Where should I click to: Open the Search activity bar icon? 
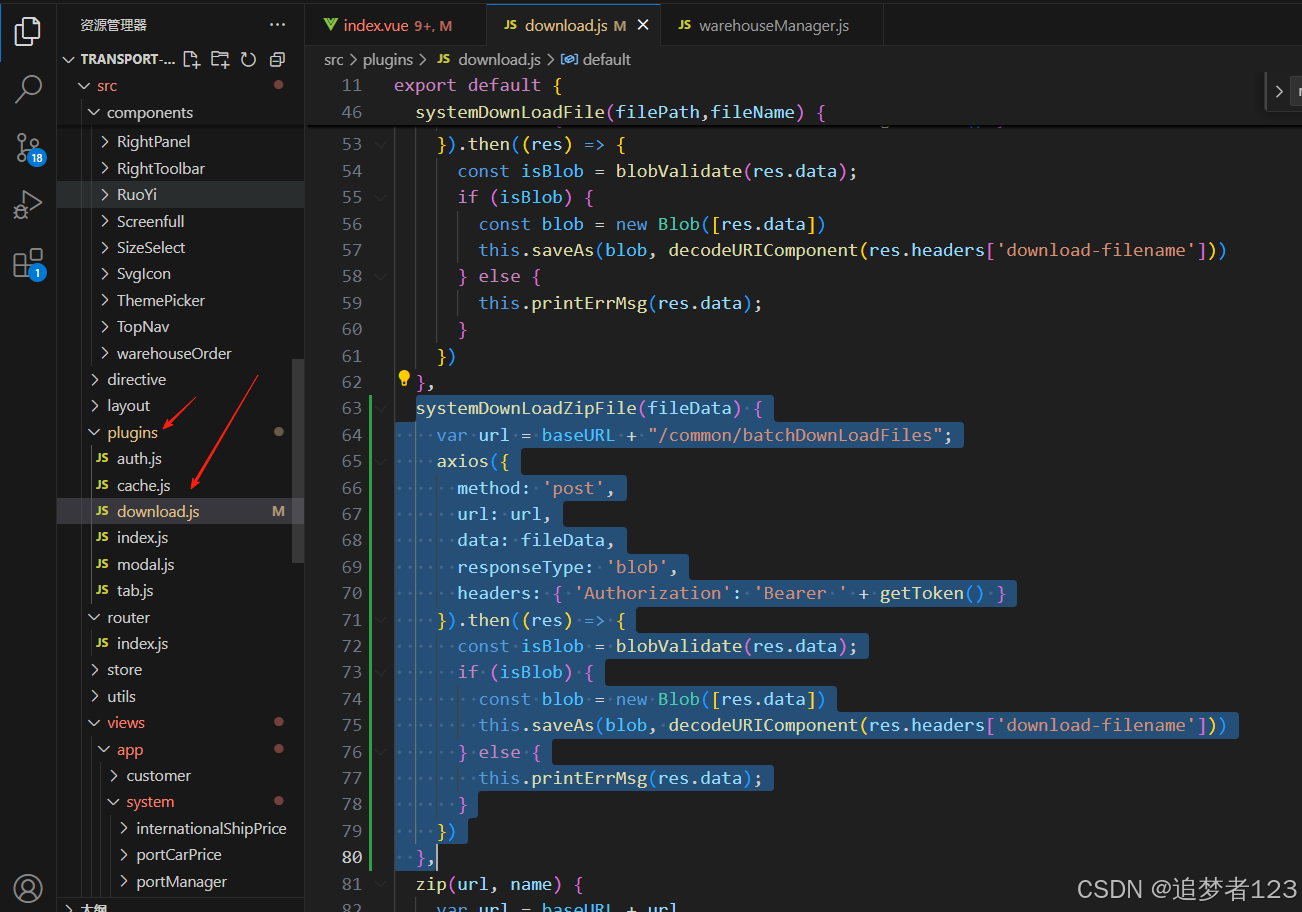point(28,89)
